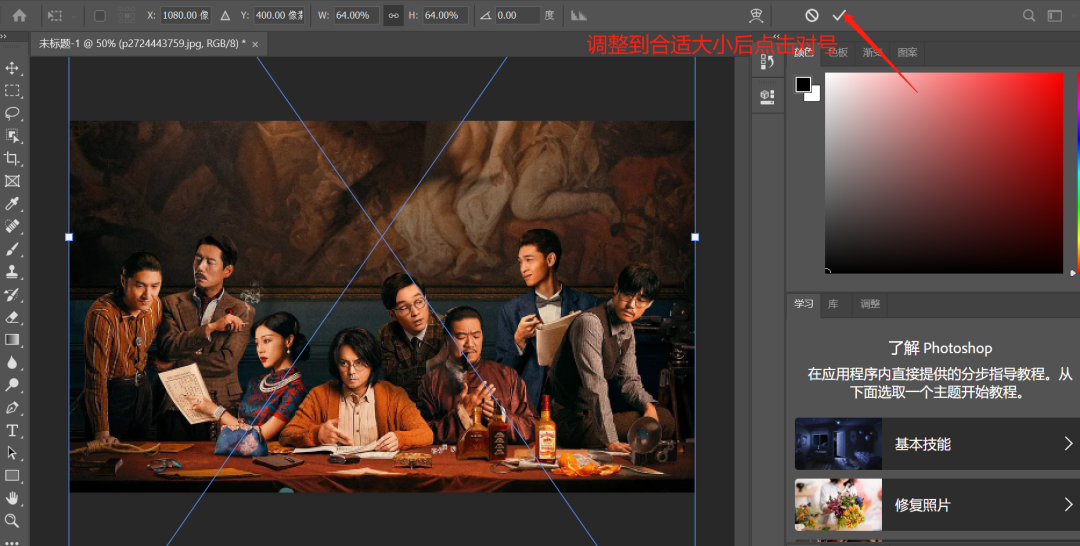This screenshot has height=546, width=1080.
Task: Select the Eyedropper tool
Action: (13, 204)
